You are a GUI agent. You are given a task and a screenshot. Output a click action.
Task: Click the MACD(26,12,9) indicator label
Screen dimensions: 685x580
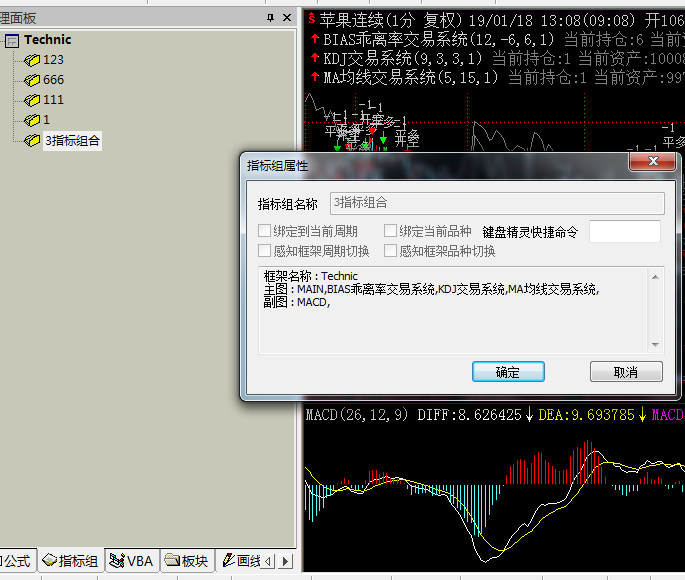(357, 414)
